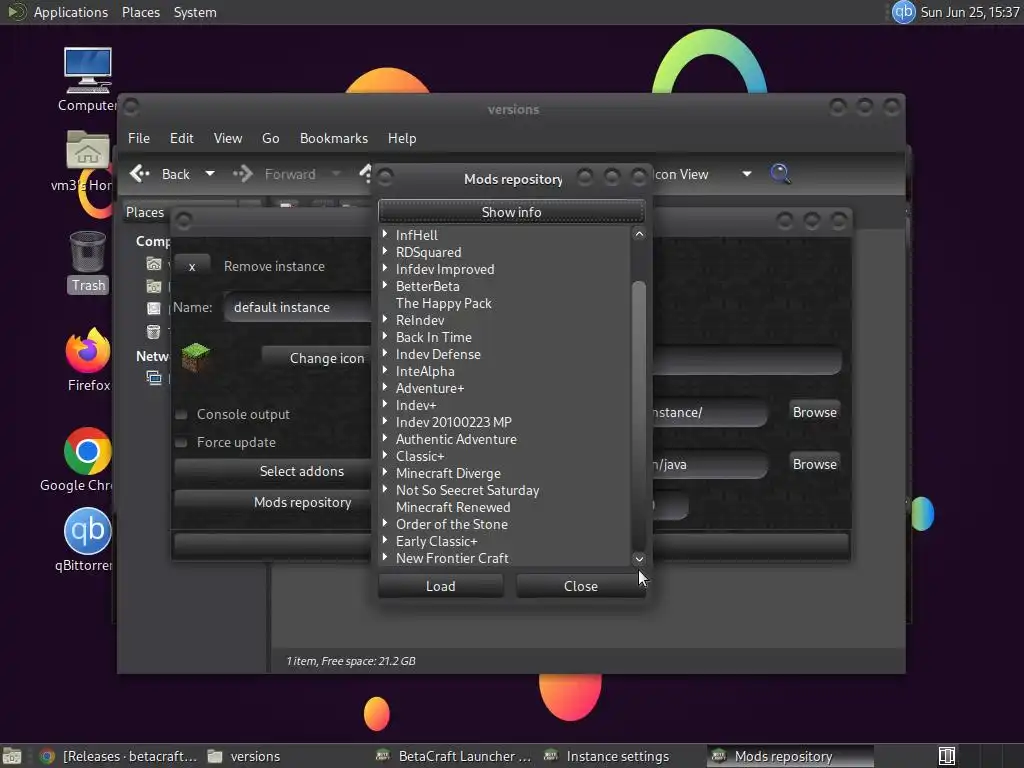This screenshot has height=768, width=1024.
Task: Click Browse next to java path
Action: [x=814, y=464]
